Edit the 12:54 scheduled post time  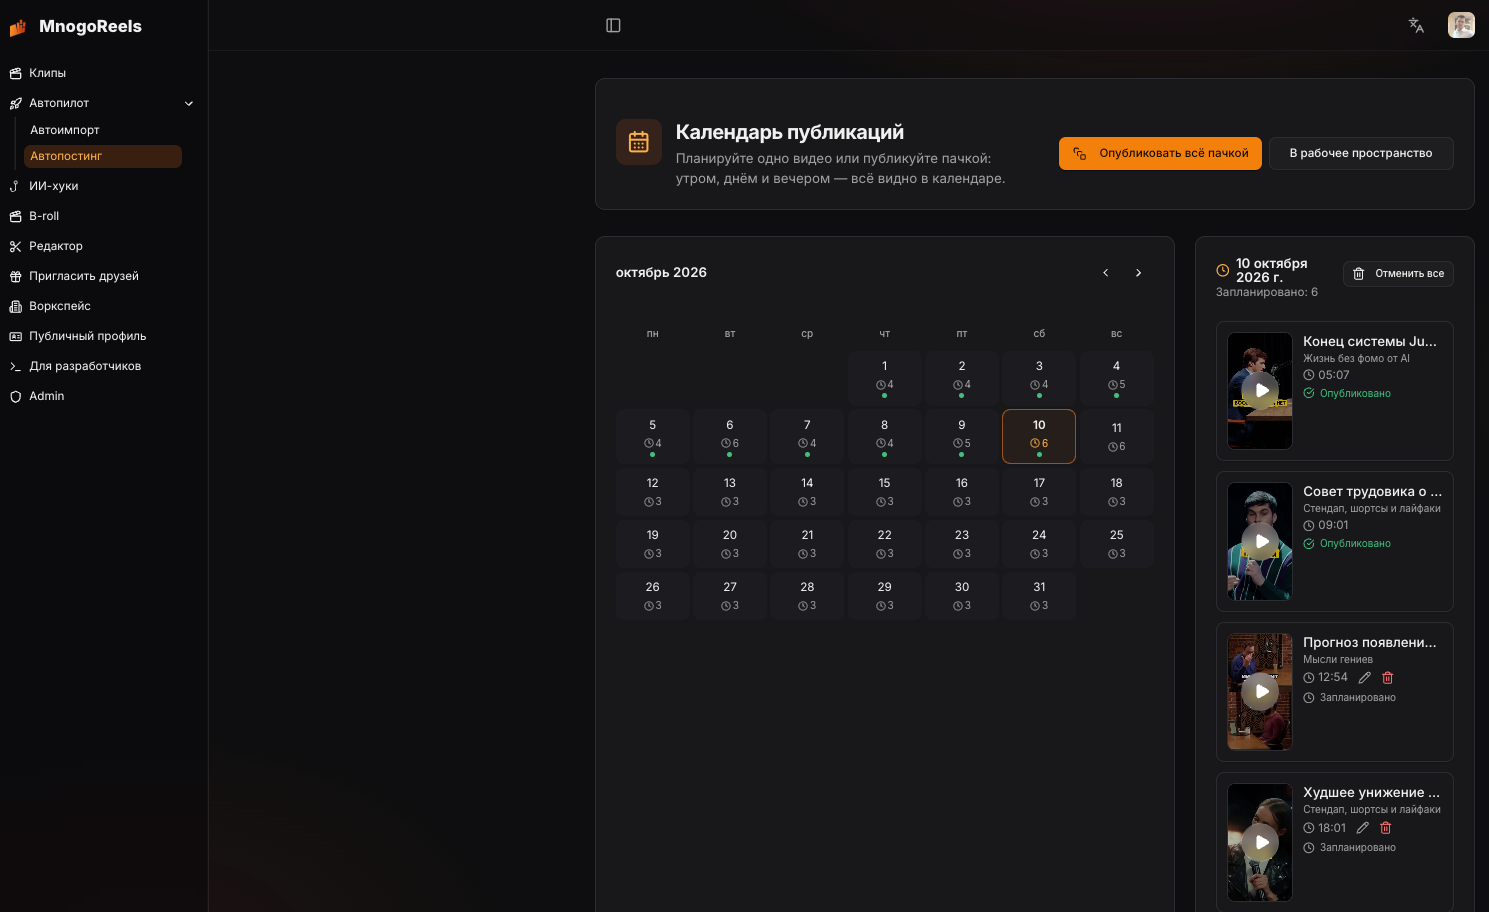(x=1364, y=677)
